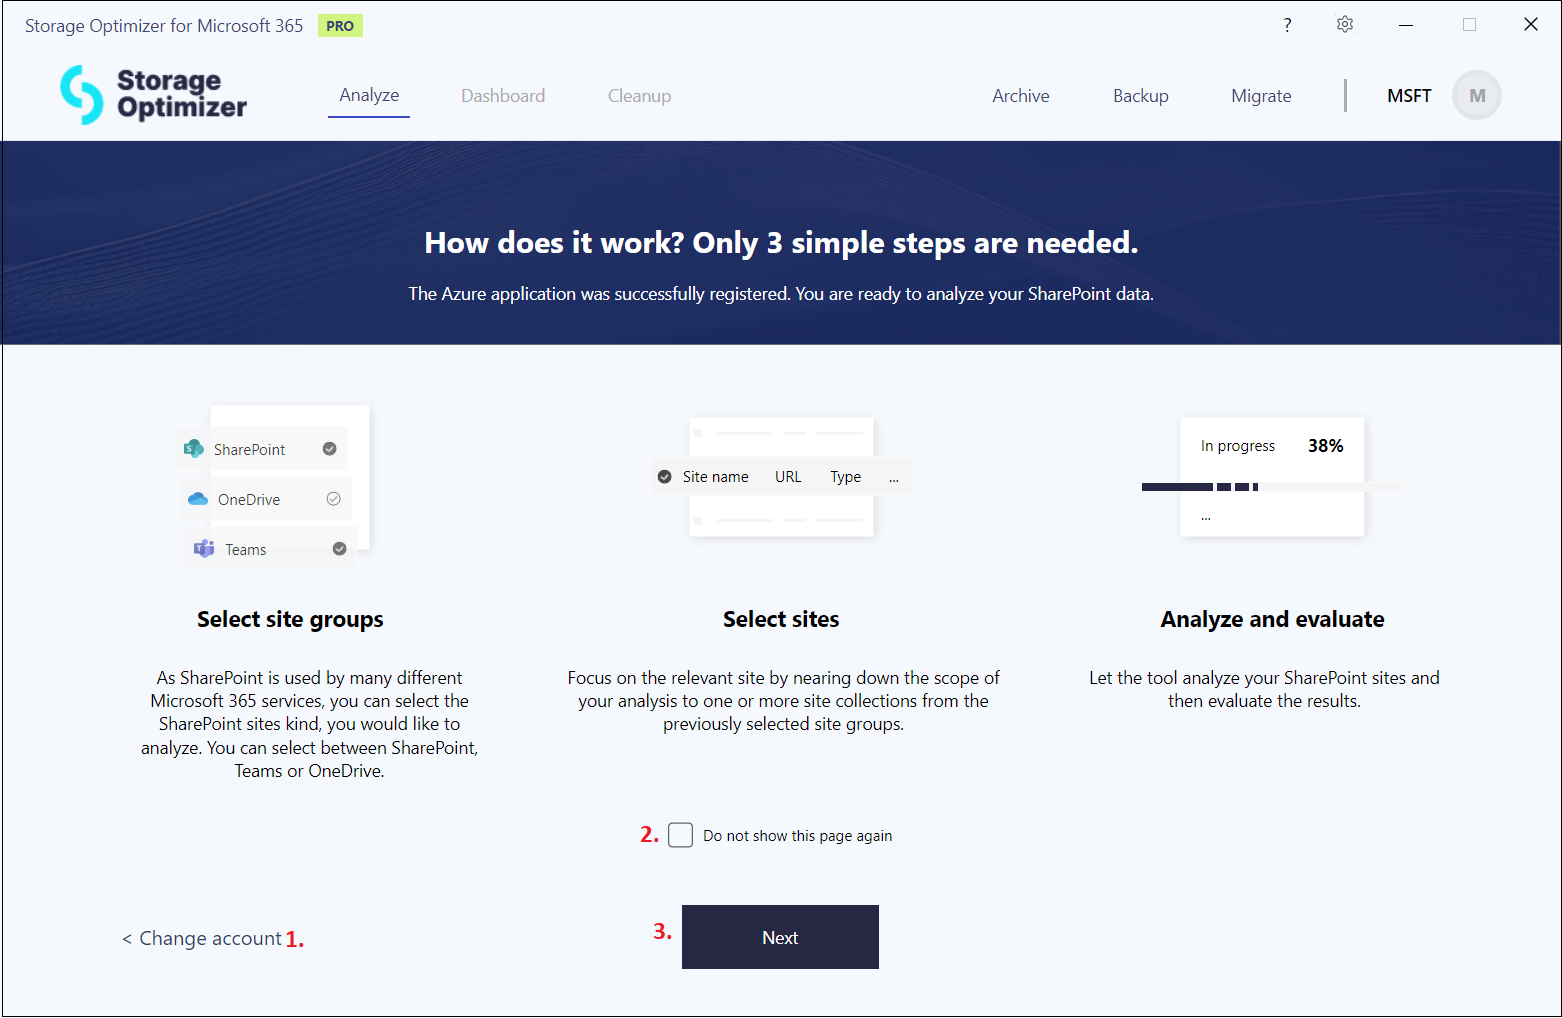
Task: Click the Teams icon in the illustration
Action: click(x=204, y=549)
